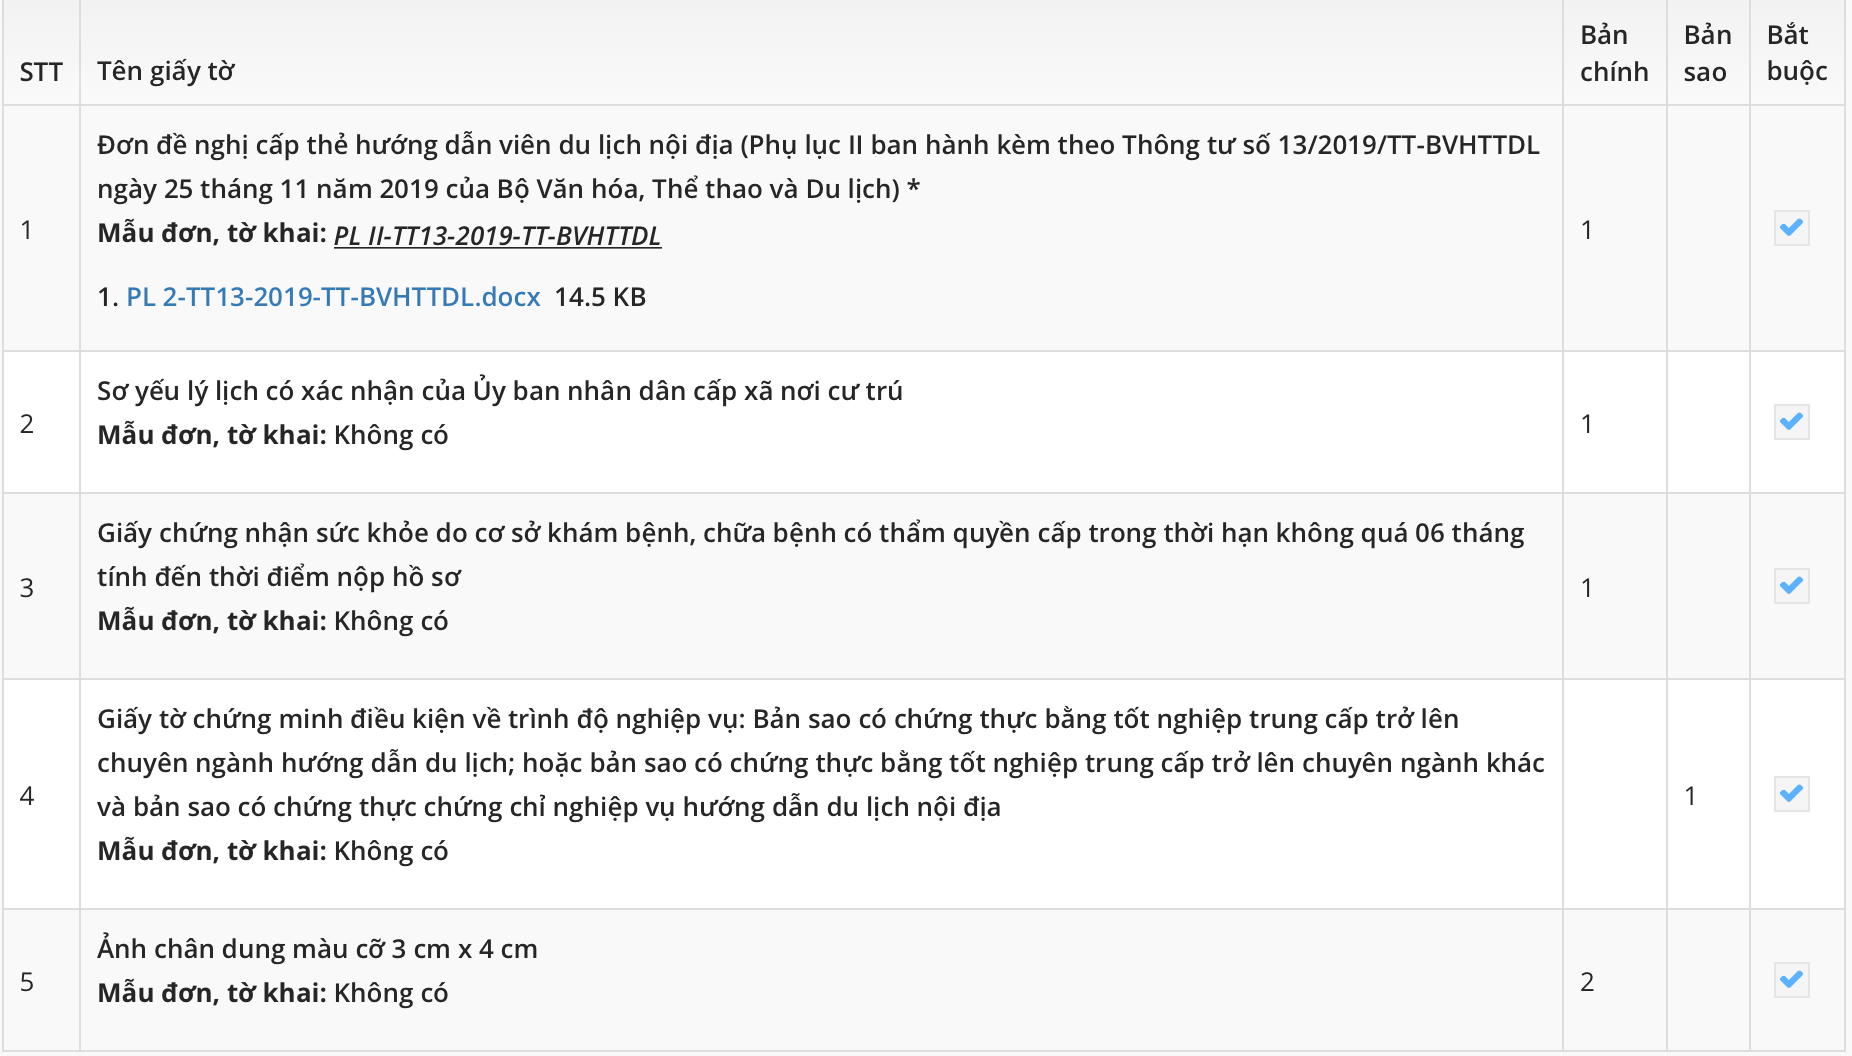1852x1056 pixels.
Task: Toggle the required checkbox for row 4
Action: (1791, 794)
